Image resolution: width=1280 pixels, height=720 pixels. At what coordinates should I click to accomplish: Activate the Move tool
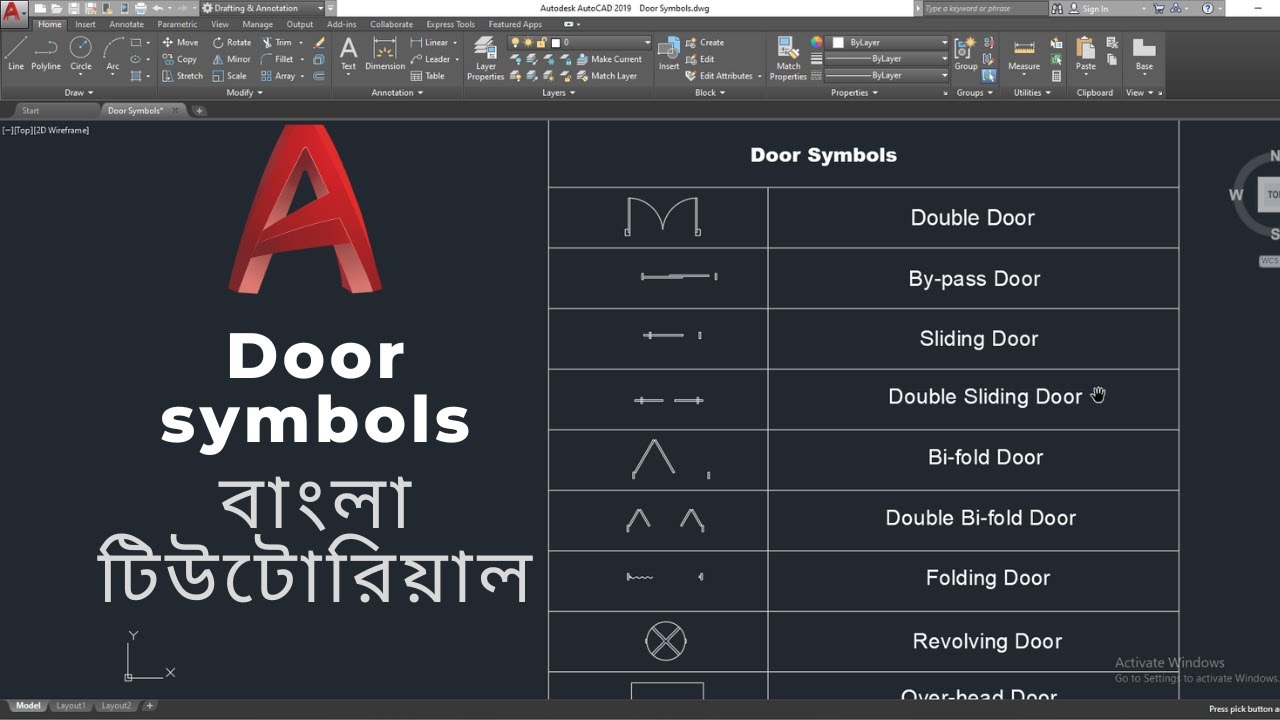[180, 43]
